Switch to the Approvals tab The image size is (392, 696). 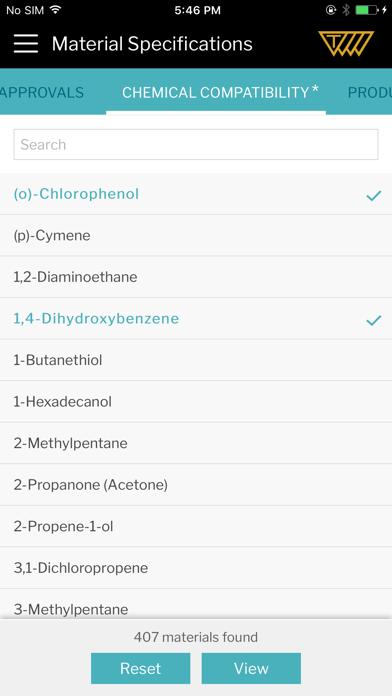42,92
